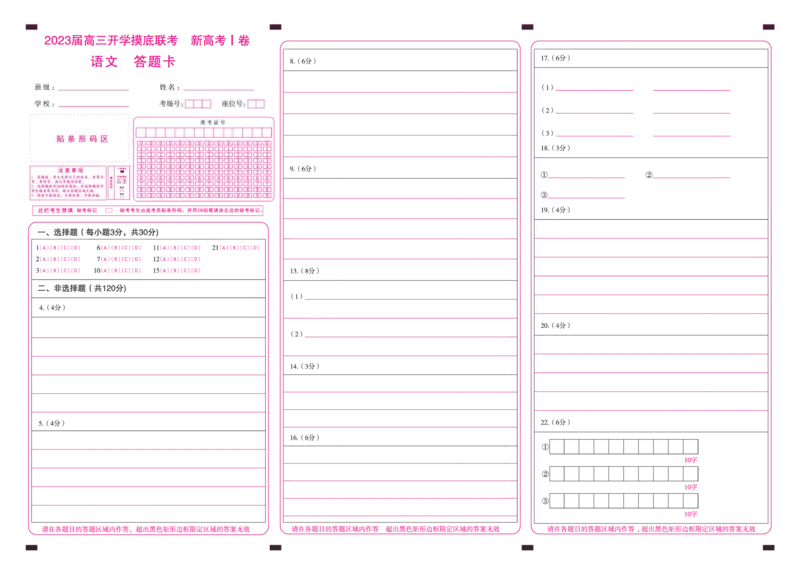This screenshot has width=800, height=566.
Task: Select the large black square in the right panel
Action: point(731,479)
